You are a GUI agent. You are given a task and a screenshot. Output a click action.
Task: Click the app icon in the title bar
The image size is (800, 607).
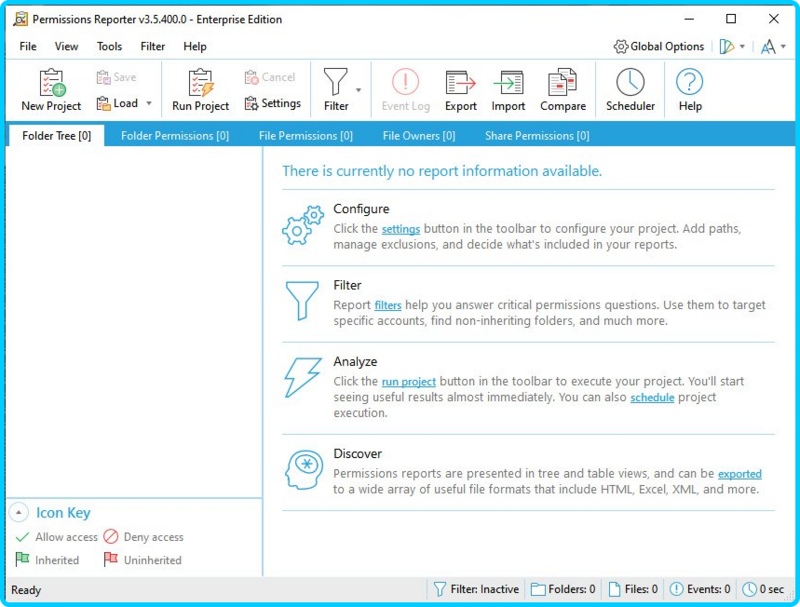(x=21, y=19)
